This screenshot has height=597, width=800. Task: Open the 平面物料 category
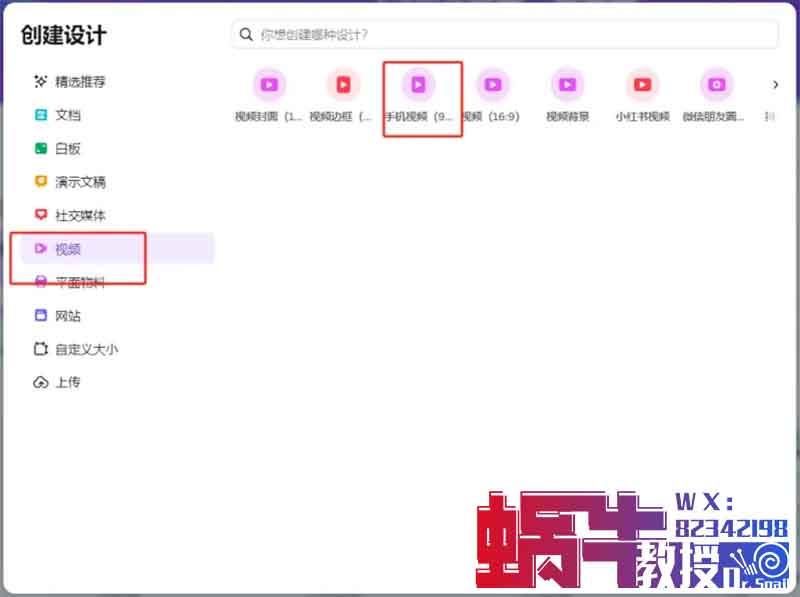click(x=80, y=282)
